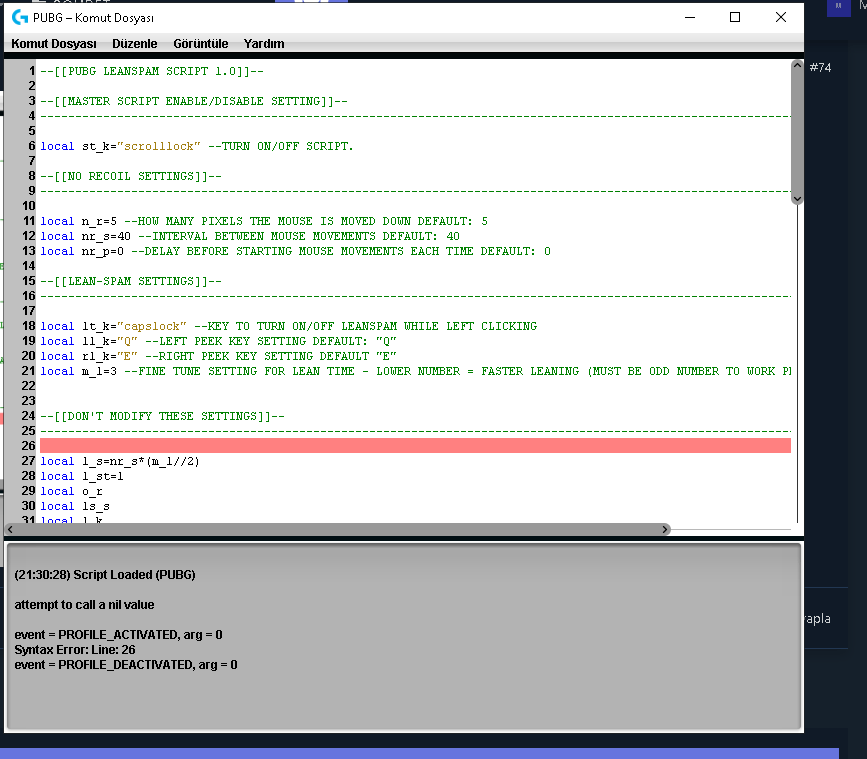Click the Logitech G logo in title bar
The width and height of the screenshot is (867, 759).
pos(20,18)
